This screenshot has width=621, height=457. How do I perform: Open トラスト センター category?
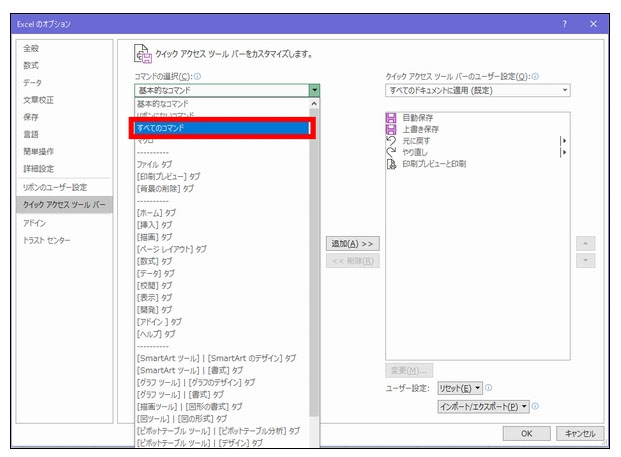[64, 240]
